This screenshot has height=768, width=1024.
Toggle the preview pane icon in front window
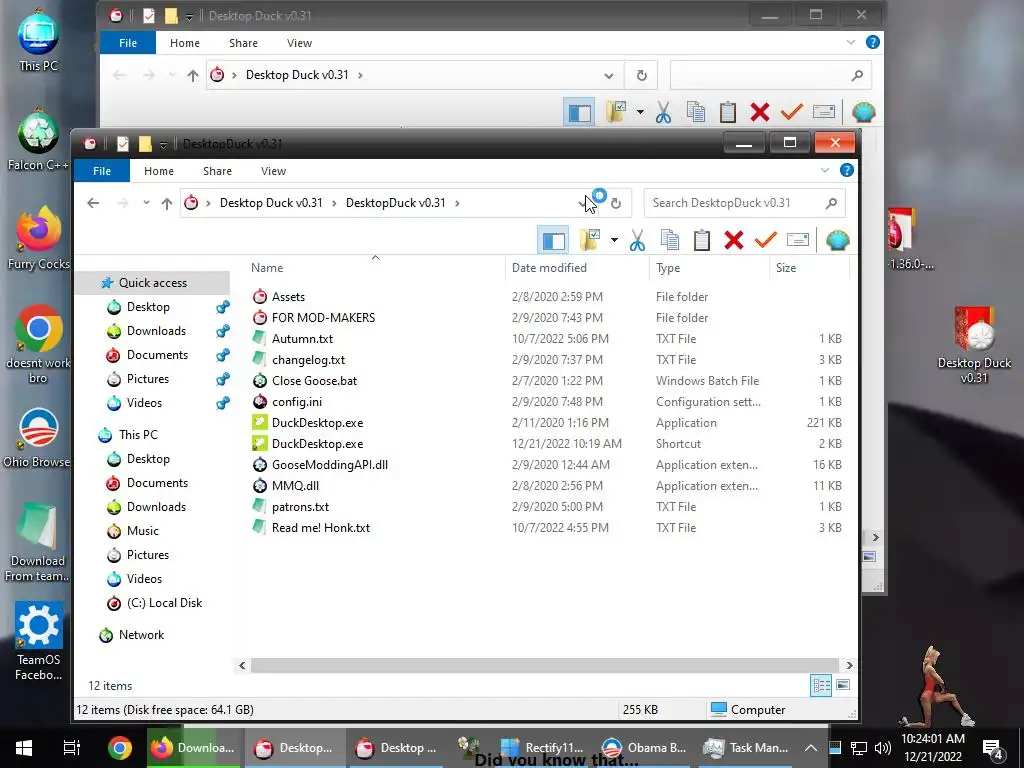(x=553, y=240)
